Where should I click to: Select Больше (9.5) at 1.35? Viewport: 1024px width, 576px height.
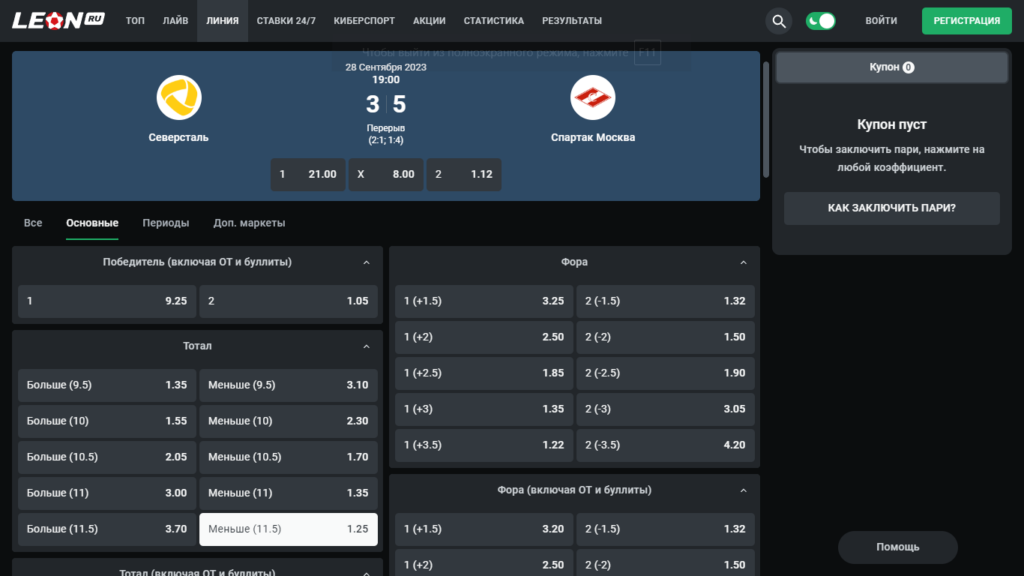tap(106, 385)
